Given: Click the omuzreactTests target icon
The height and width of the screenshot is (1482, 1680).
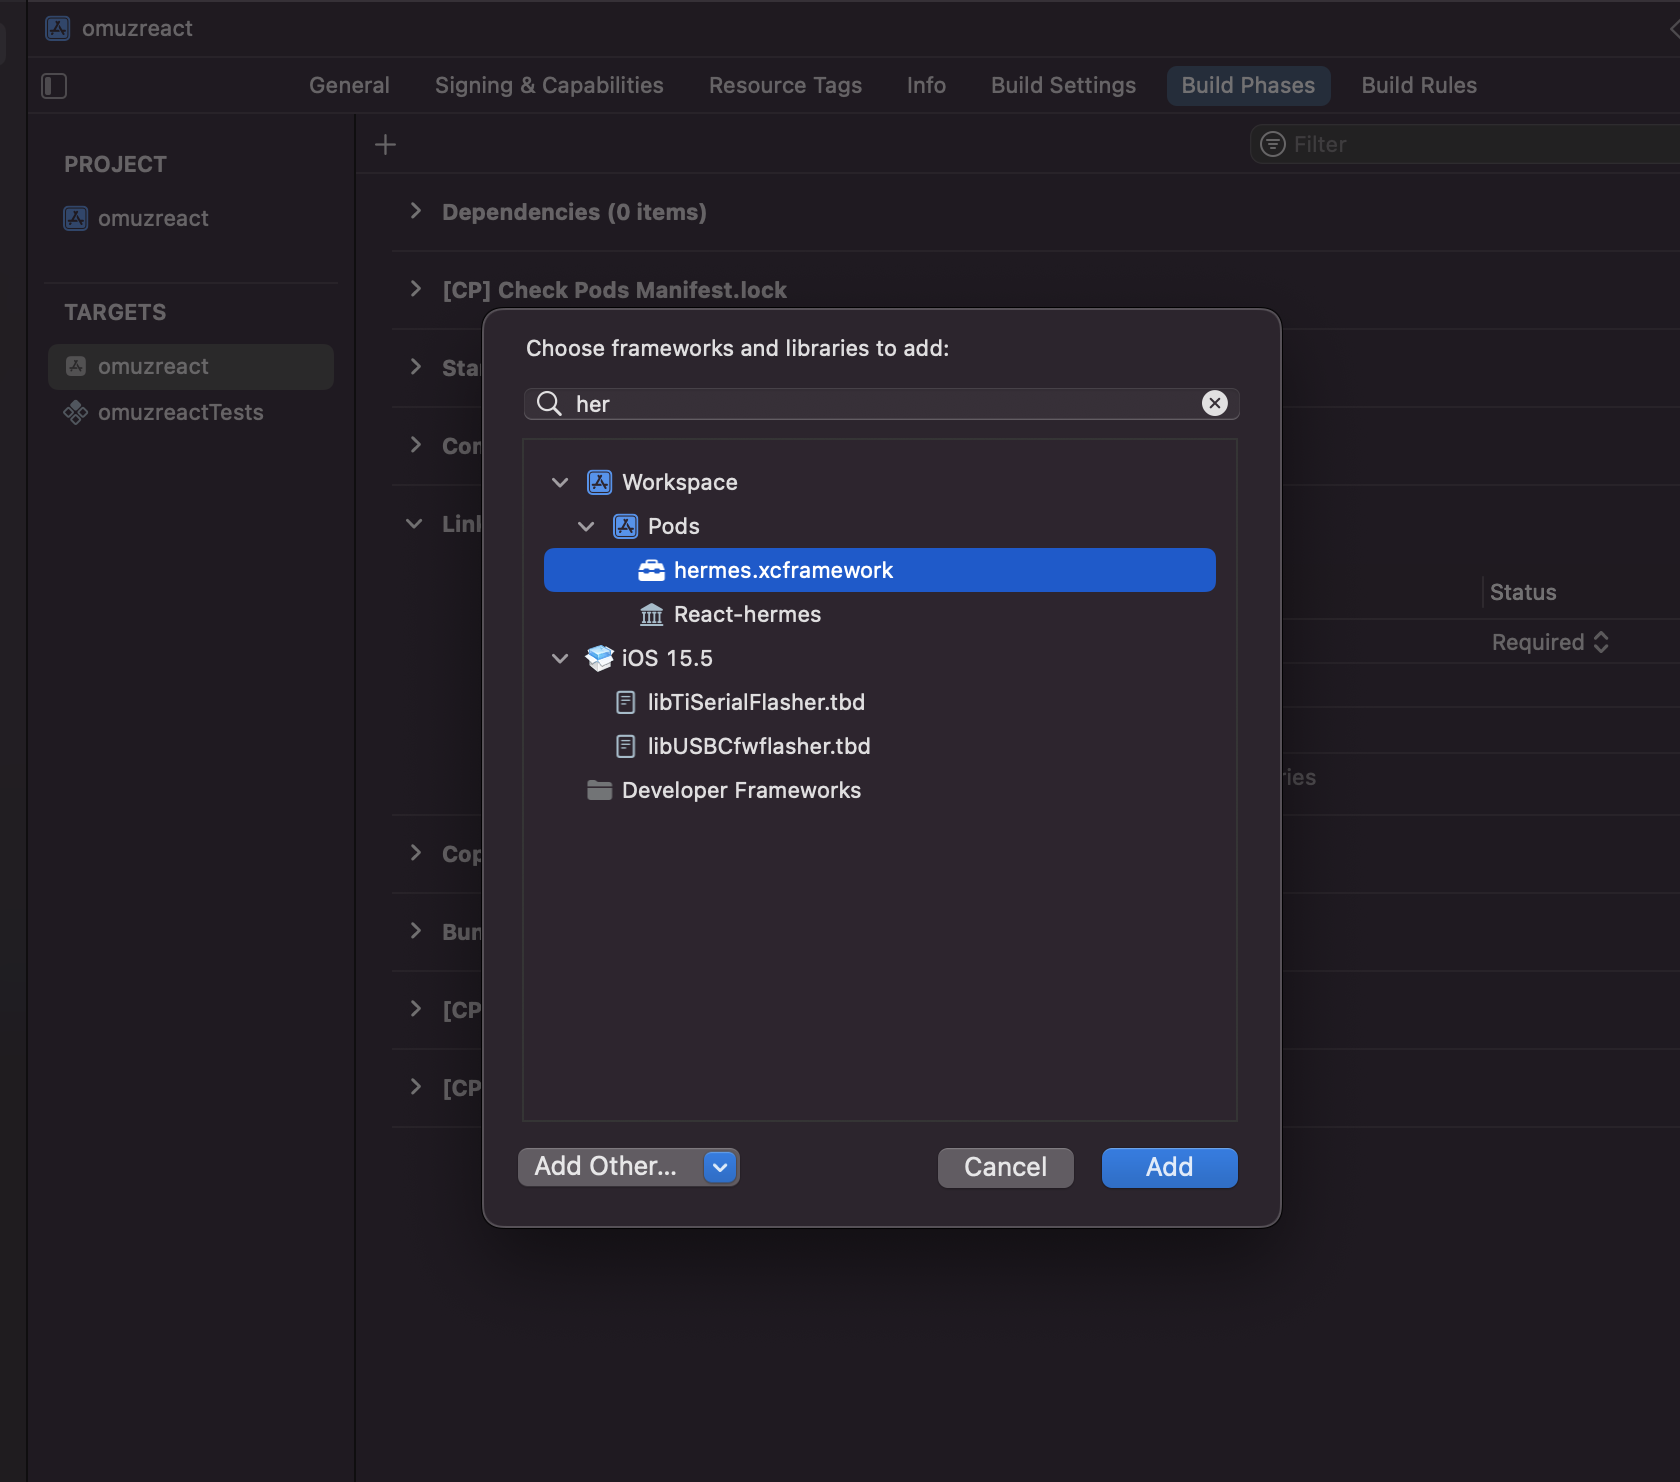Looking at the screenshot, I should click(76, 412).
